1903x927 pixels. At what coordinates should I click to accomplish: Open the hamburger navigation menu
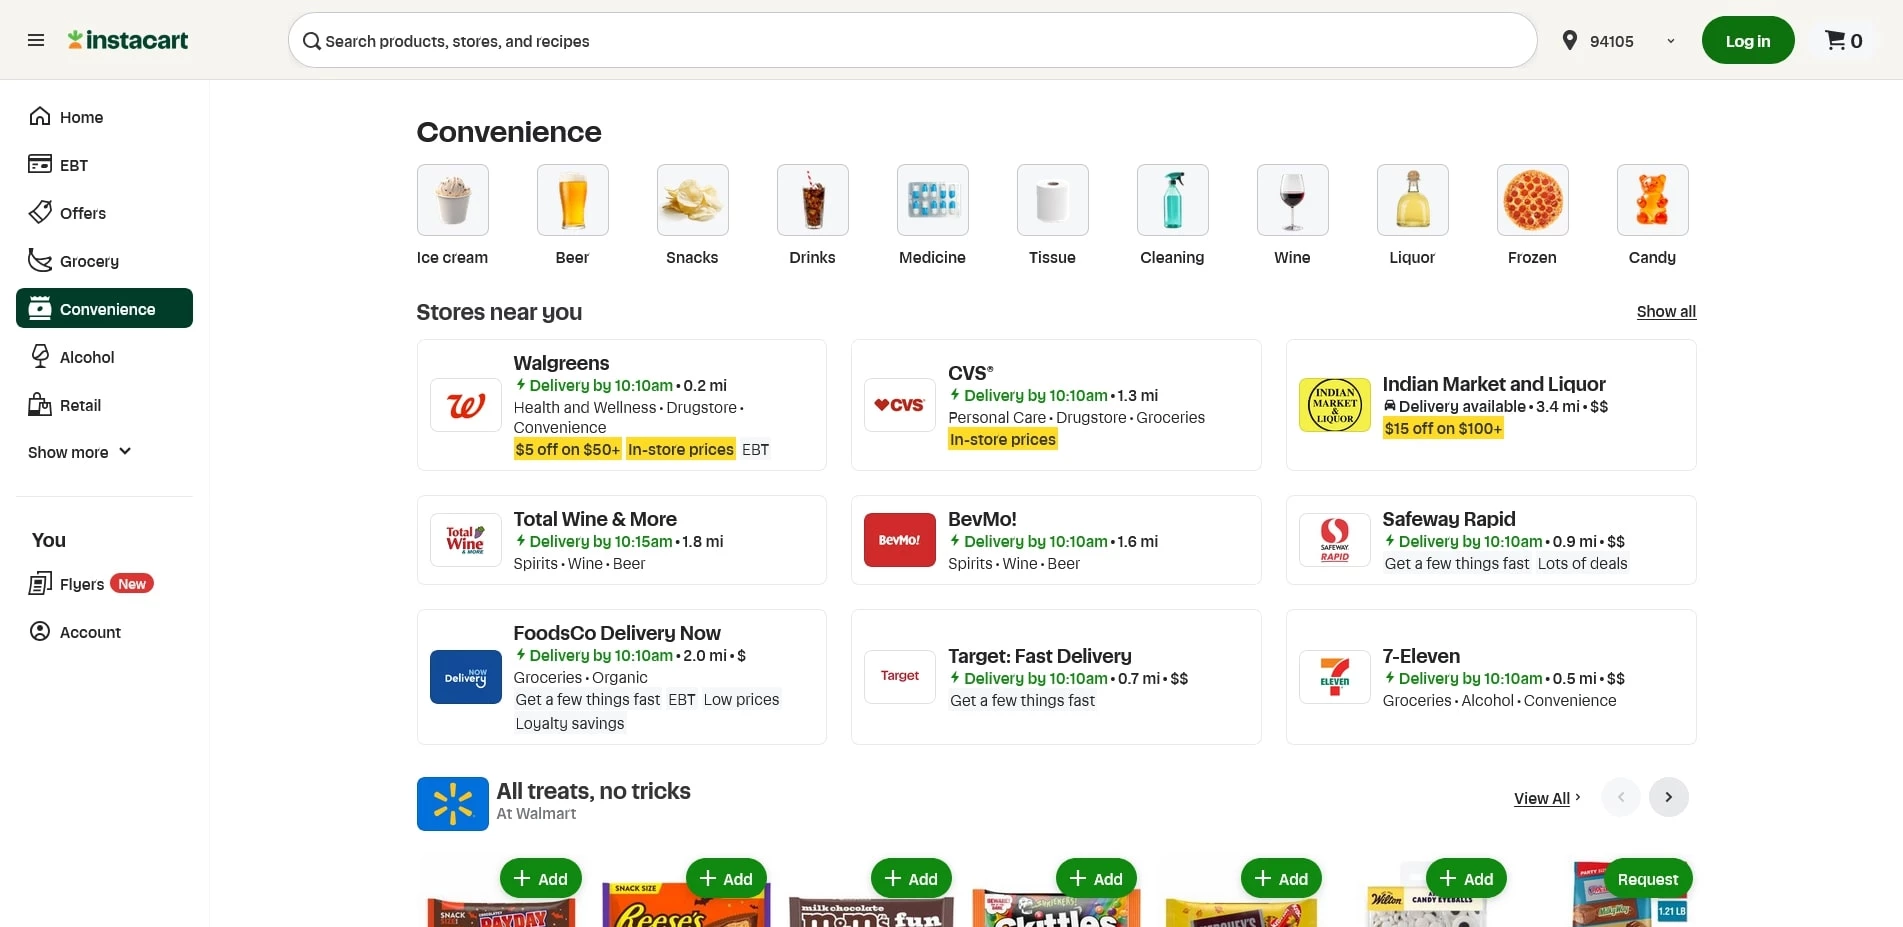tap(36, 40)
